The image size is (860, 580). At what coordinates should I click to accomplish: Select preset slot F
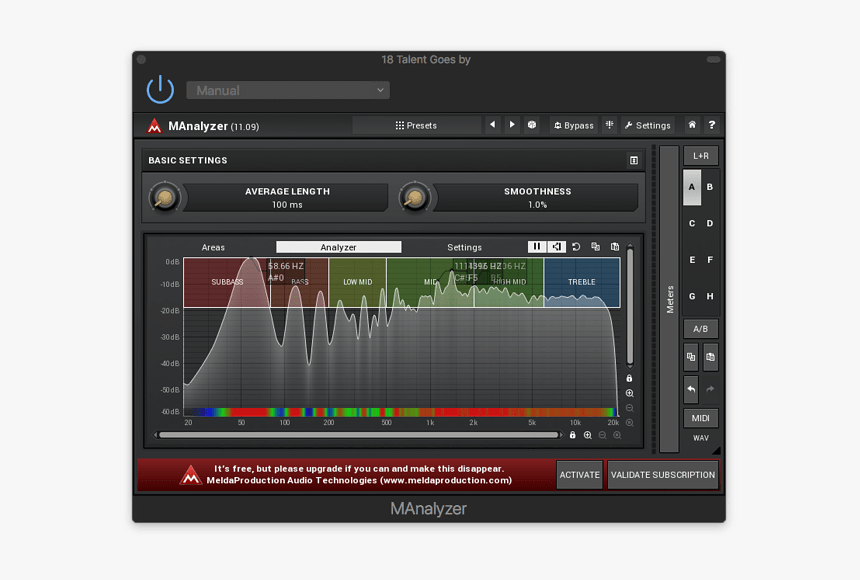click(710, 260)
